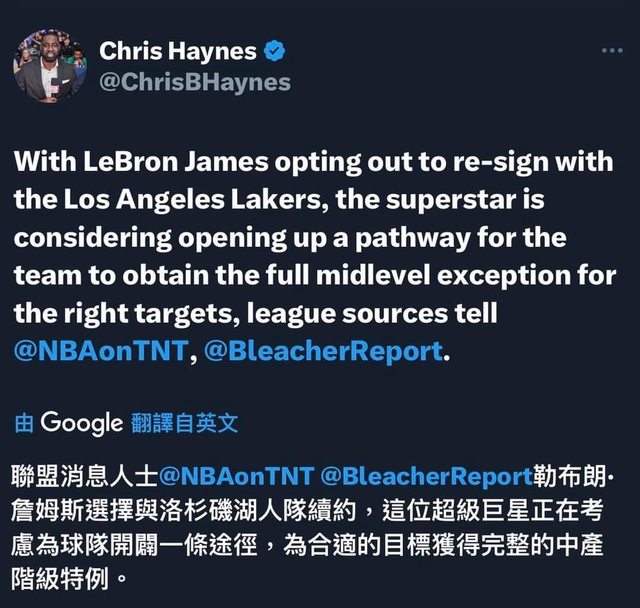Image resolution: width=640 pixels, height=608 pixels.
Task: Open @BleacherReport mention in the English tweet
Action: (x=323, y=351)
